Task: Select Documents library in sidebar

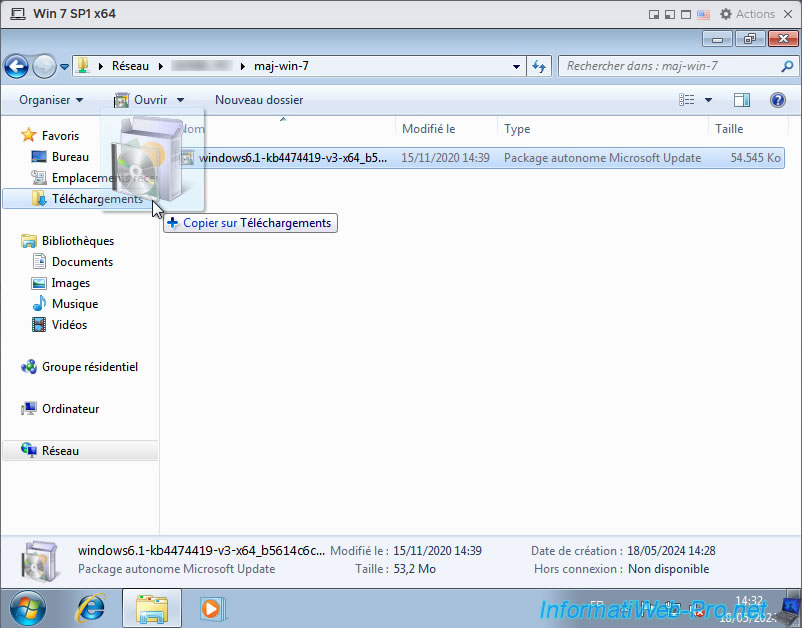Action: click(82, 262)
